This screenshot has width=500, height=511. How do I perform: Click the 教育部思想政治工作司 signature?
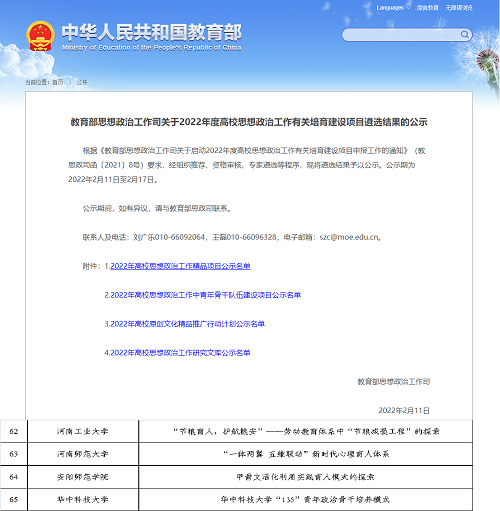pos(394,382)
